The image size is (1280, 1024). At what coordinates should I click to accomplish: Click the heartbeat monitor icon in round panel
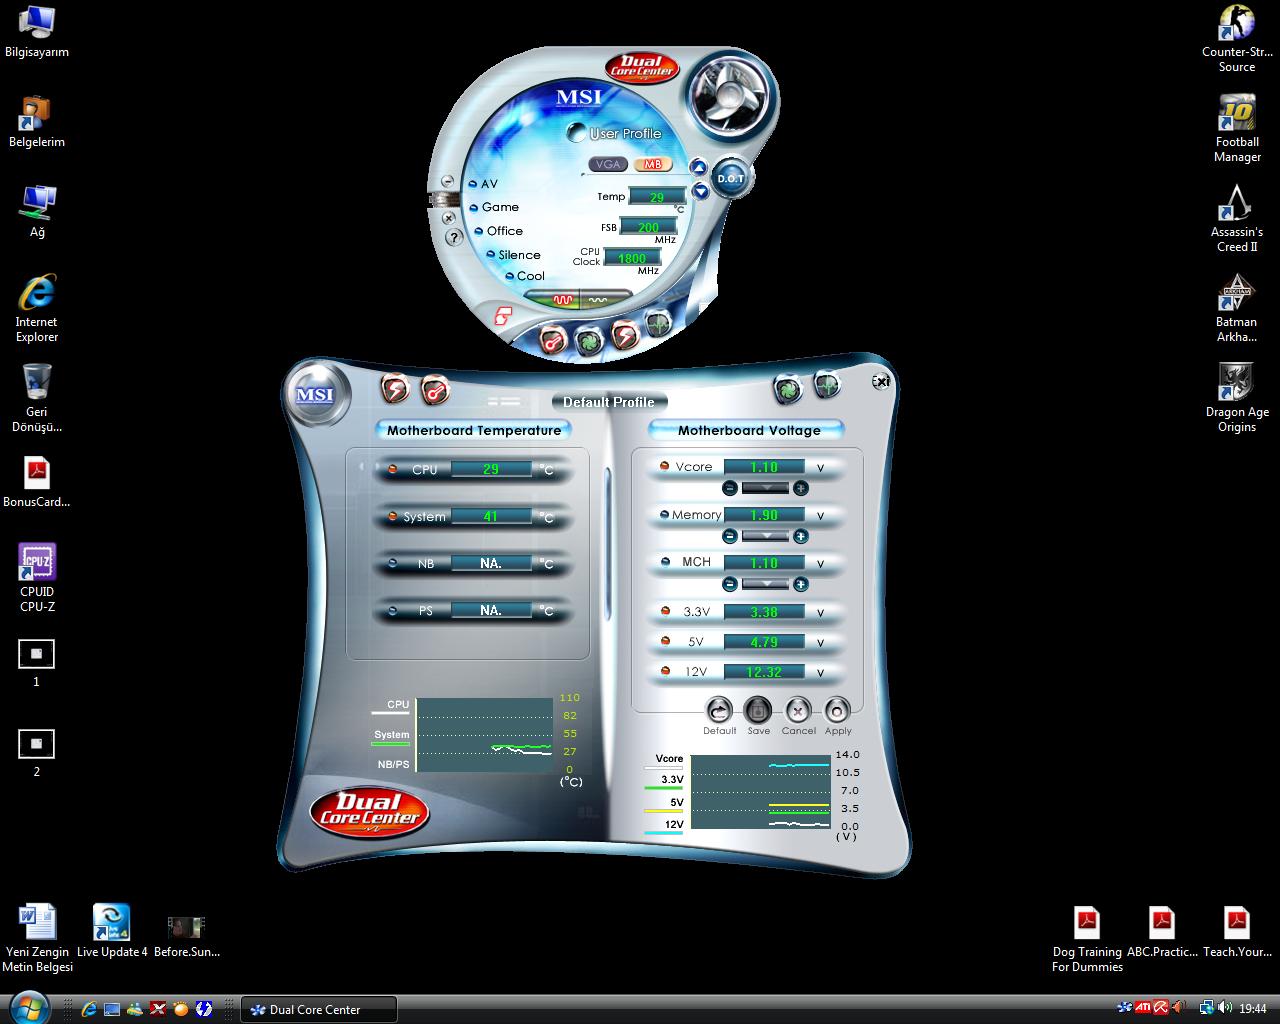[x=658, y=323]
